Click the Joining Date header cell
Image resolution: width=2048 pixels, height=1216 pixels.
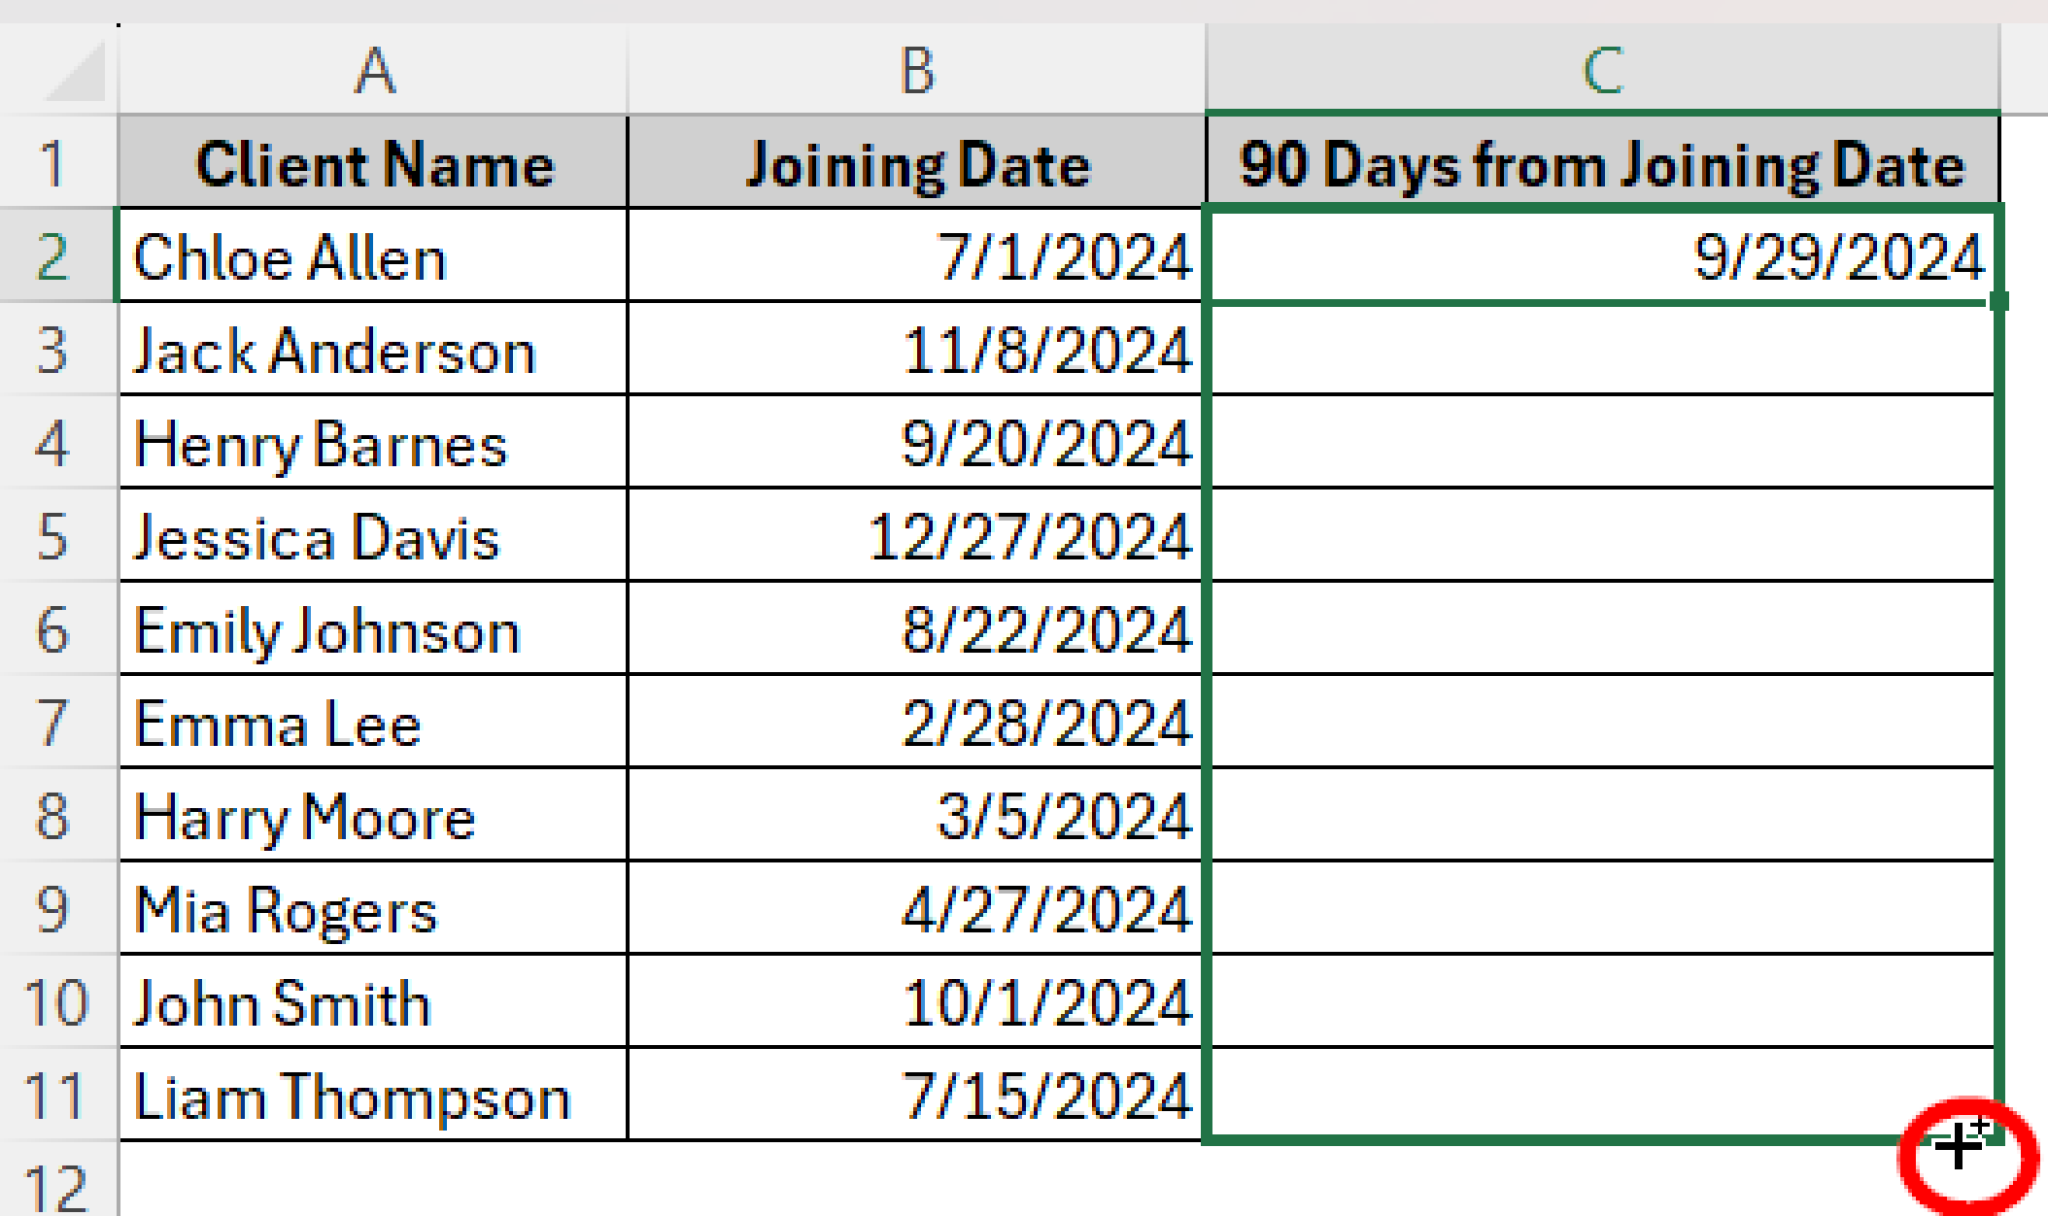point(916,163)
